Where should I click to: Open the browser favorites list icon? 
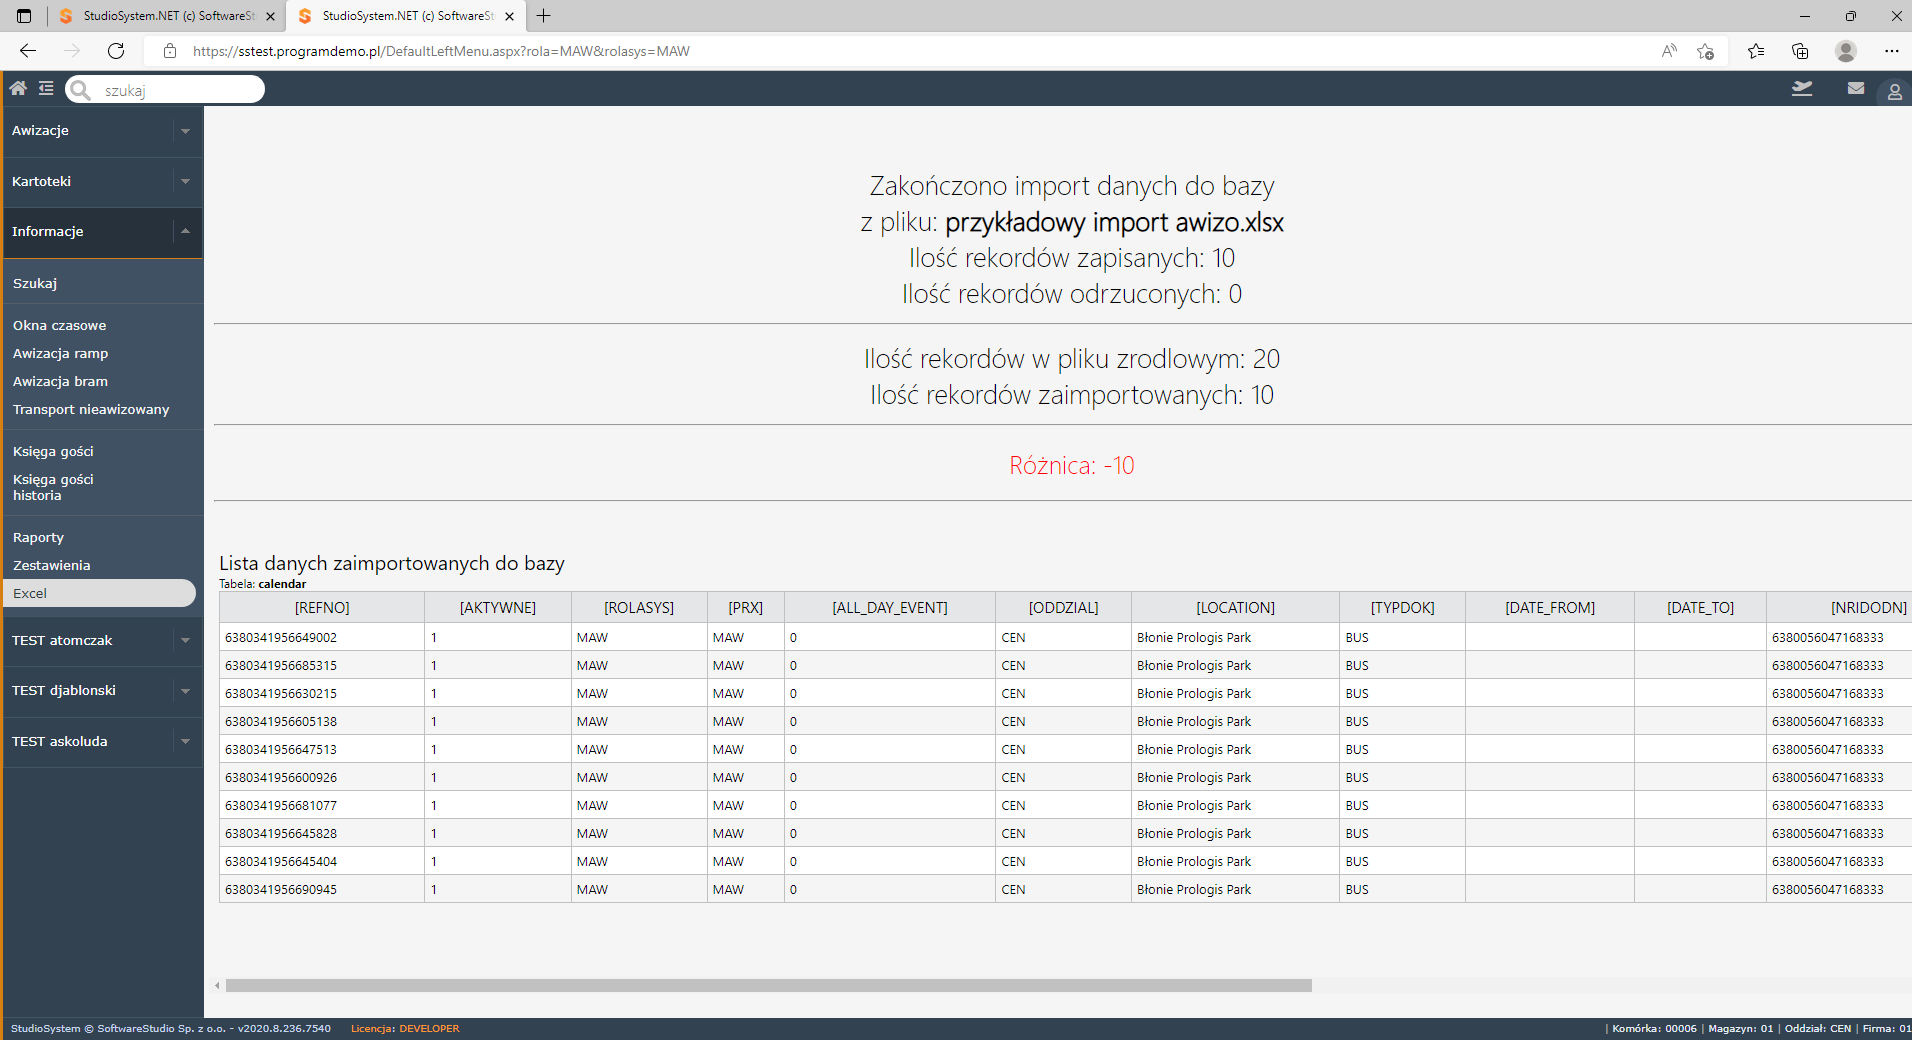point(1756,51)
